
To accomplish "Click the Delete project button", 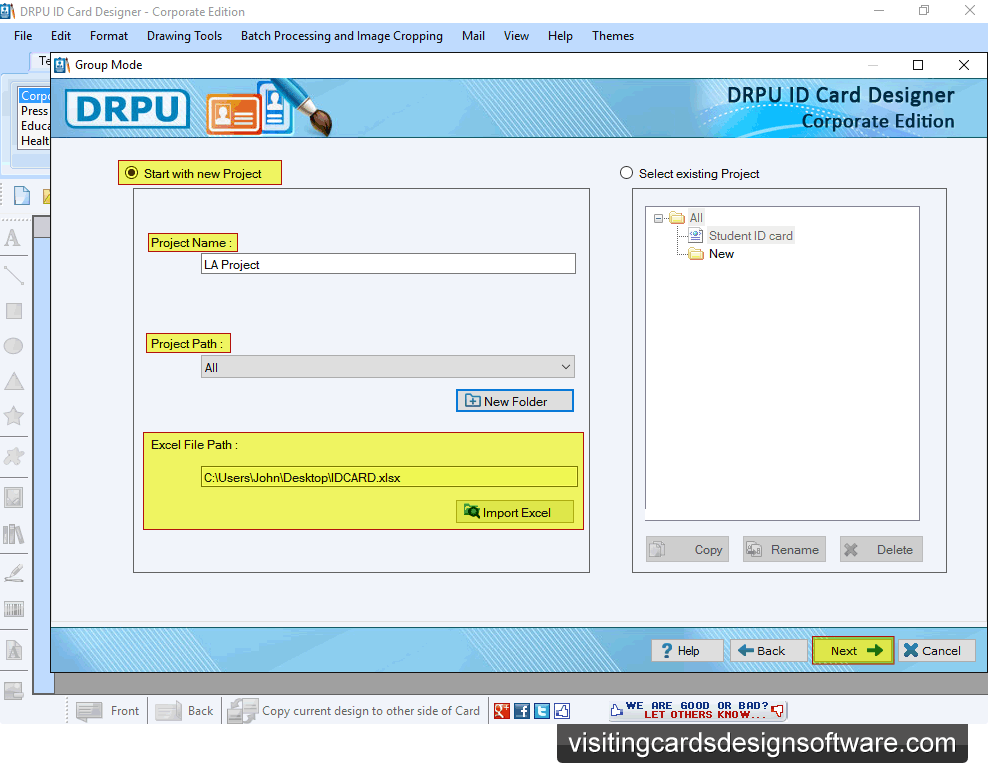I will tap(882, 549).
